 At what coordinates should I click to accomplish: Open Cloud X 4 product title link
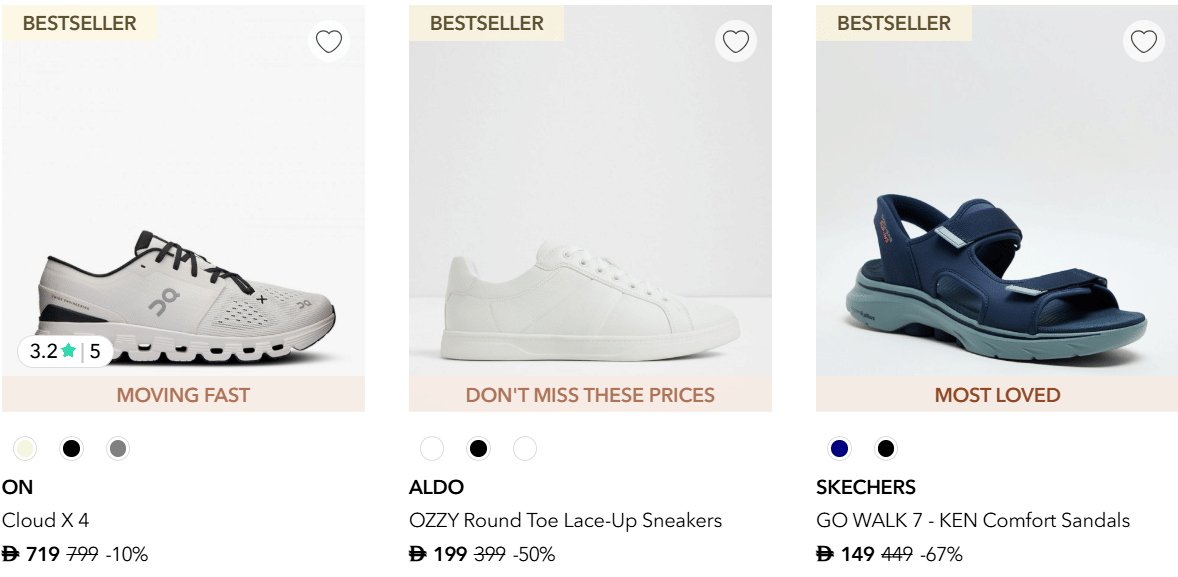coord(46,520)
